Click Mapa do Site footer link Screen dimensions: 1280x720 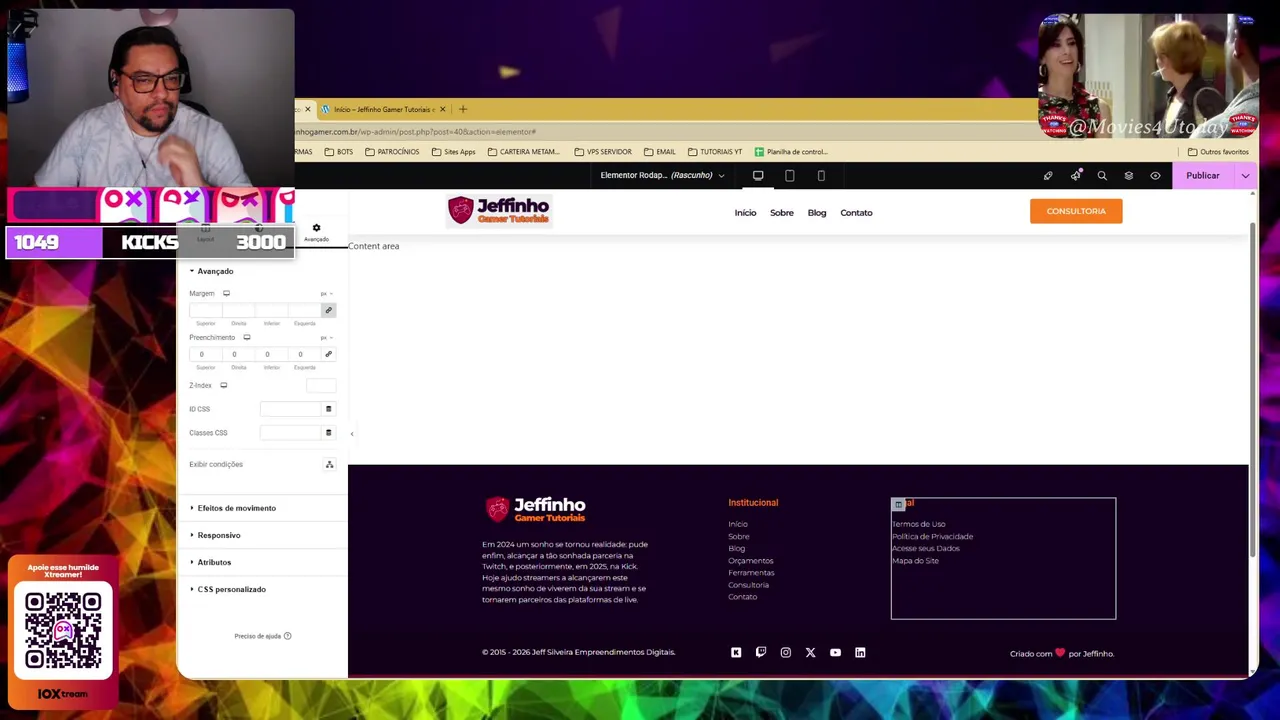click(915, 561)
